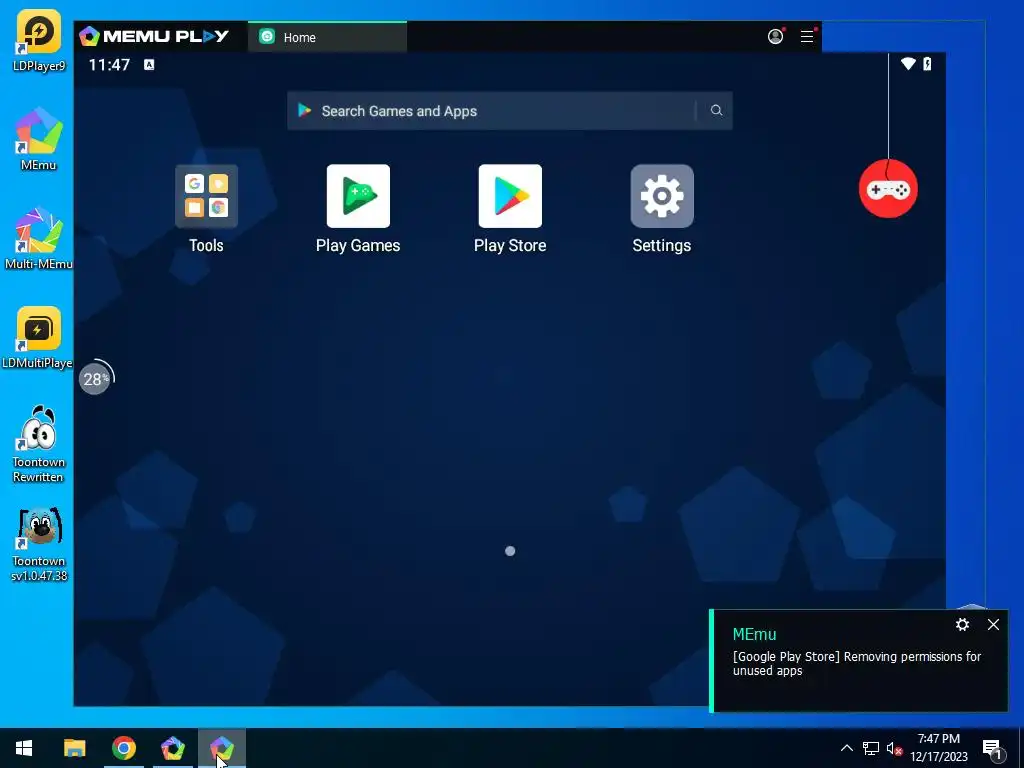Dismiss the MEmu notification popup
The image size is (1024, 768).
point(993,624)
